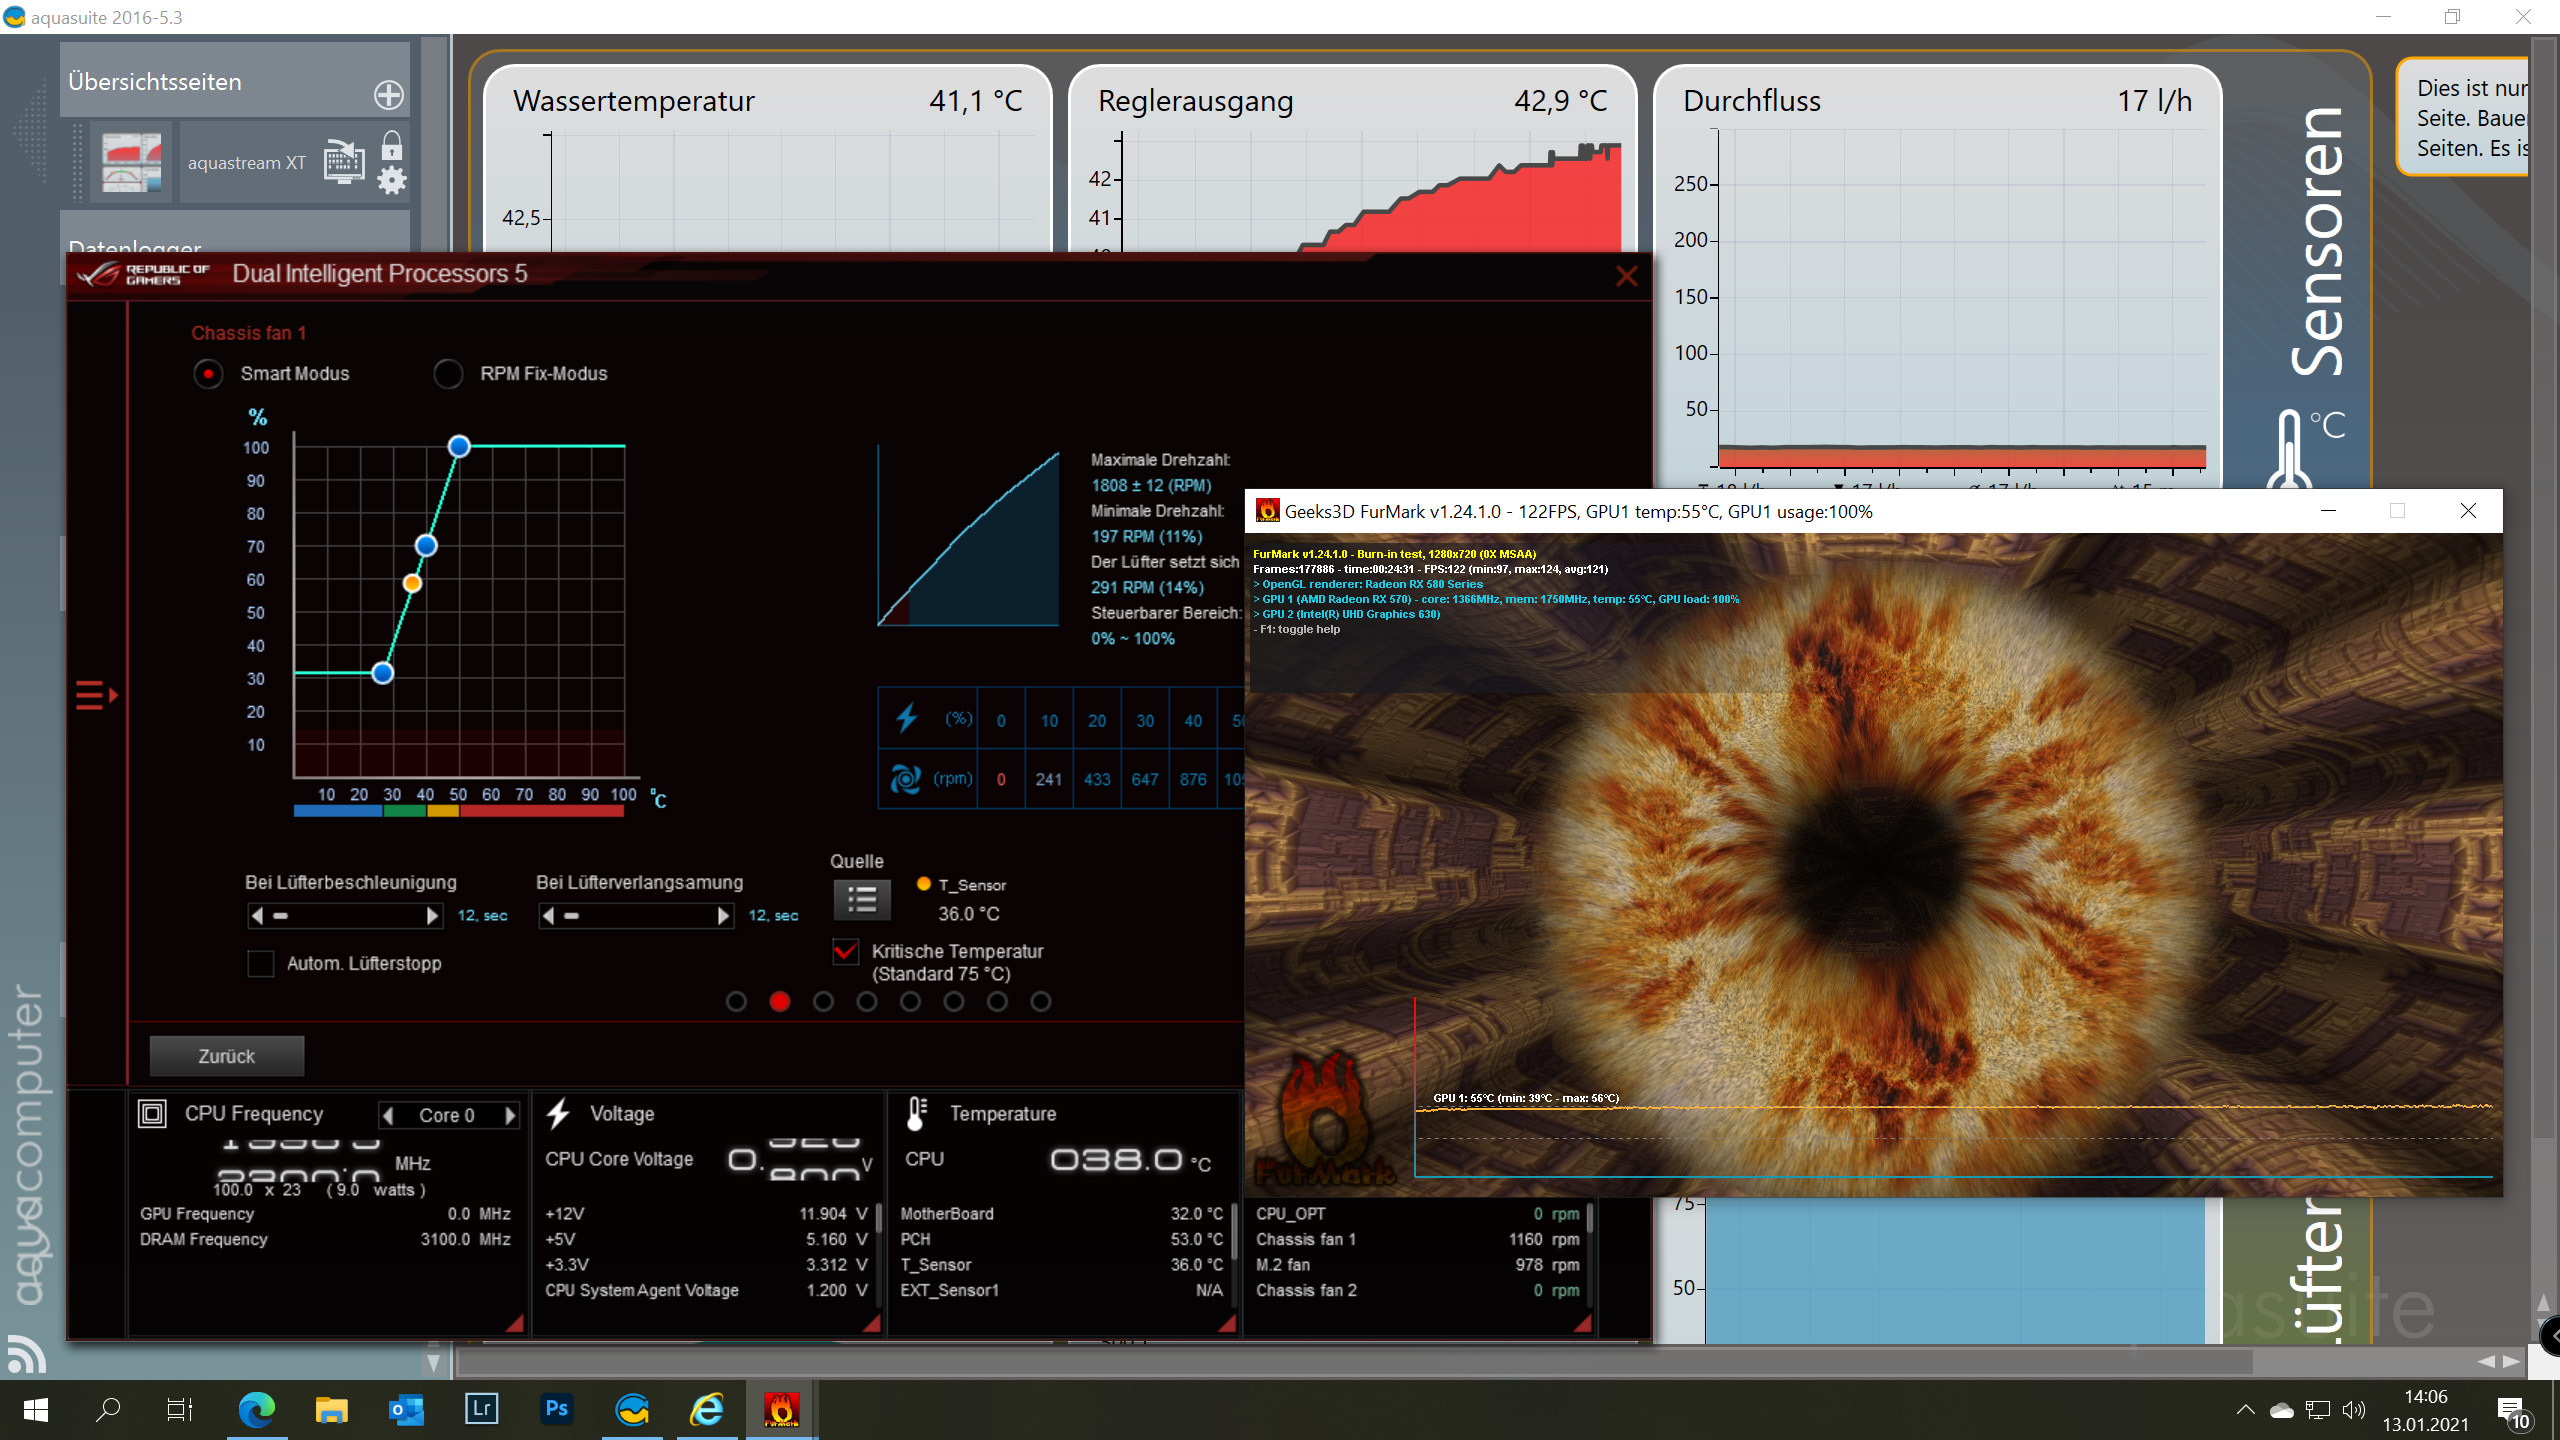Select the Smart Modus radio button

click(x=208, y=374)
